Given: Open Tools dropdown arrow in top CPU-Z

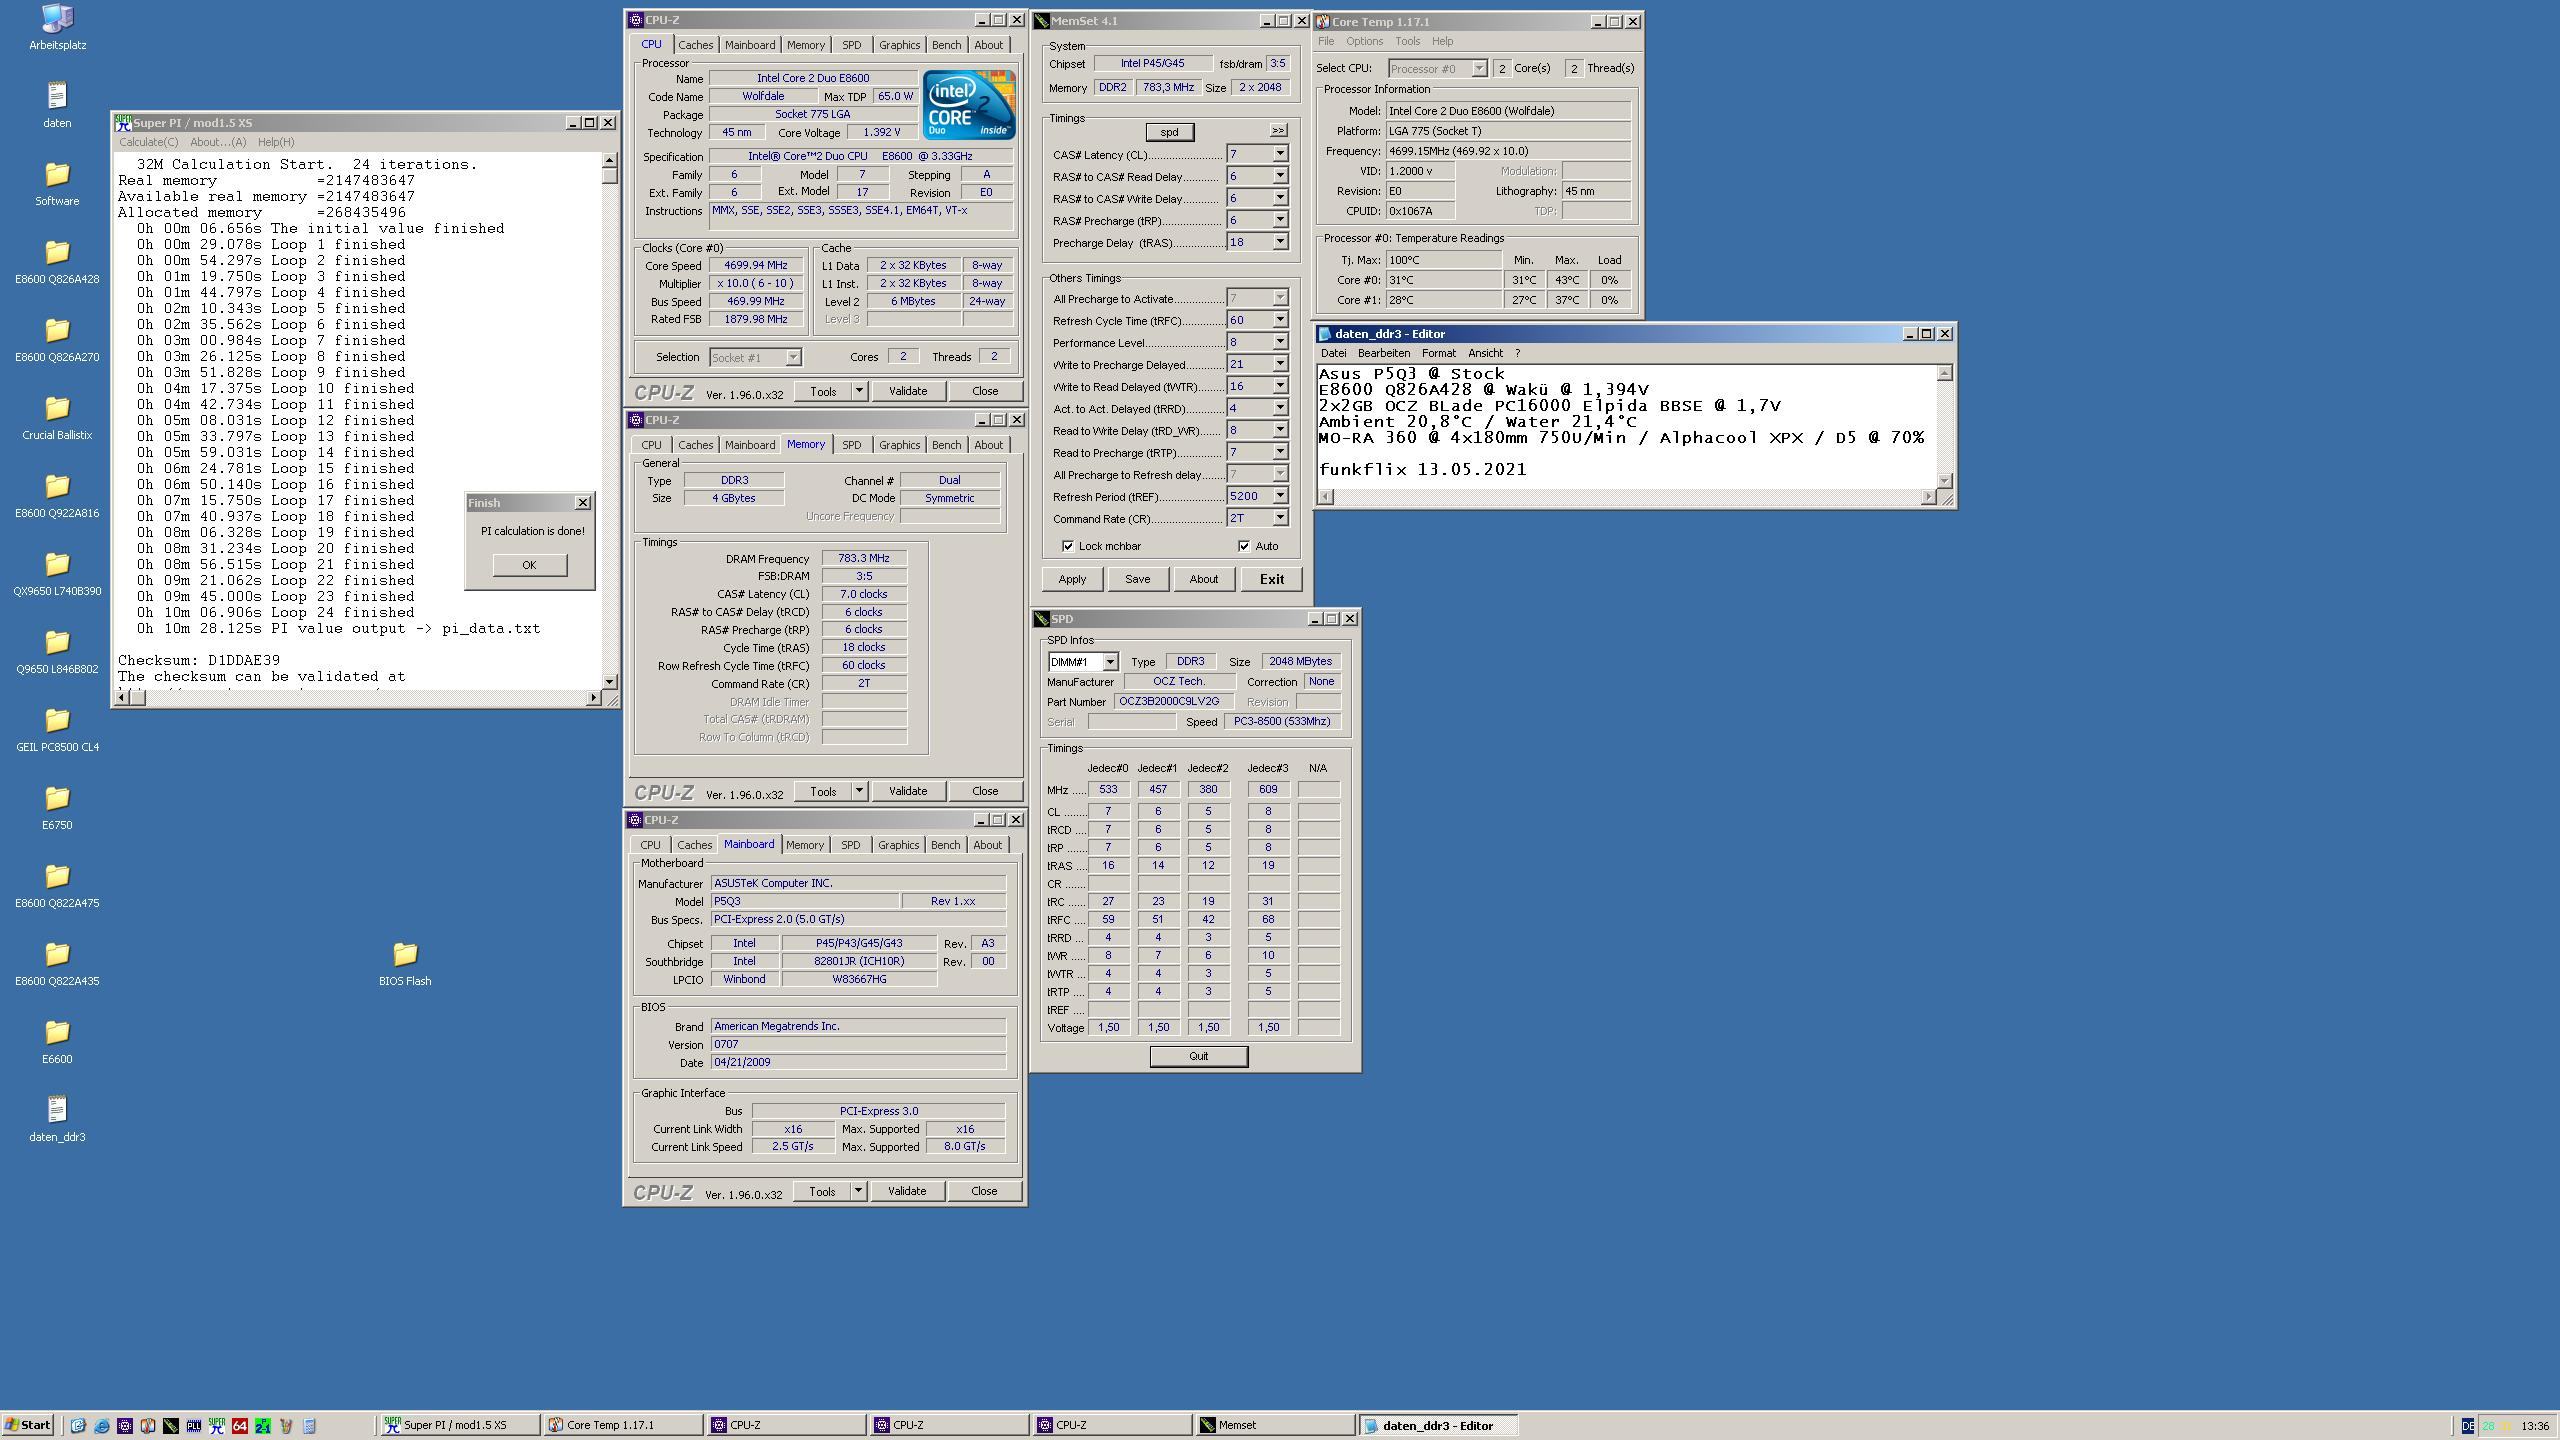Looking at the screenshot, I should tap(859, 391).
